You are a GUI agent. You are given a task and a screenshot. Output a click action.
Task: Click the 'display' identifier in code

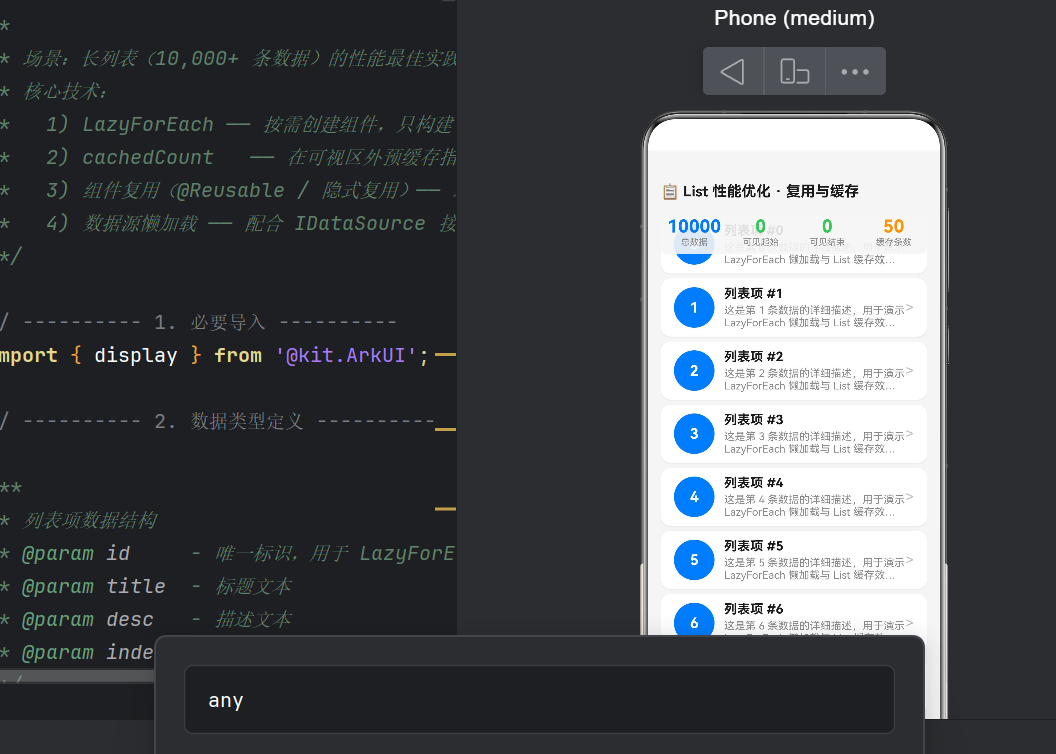point(135,355)
